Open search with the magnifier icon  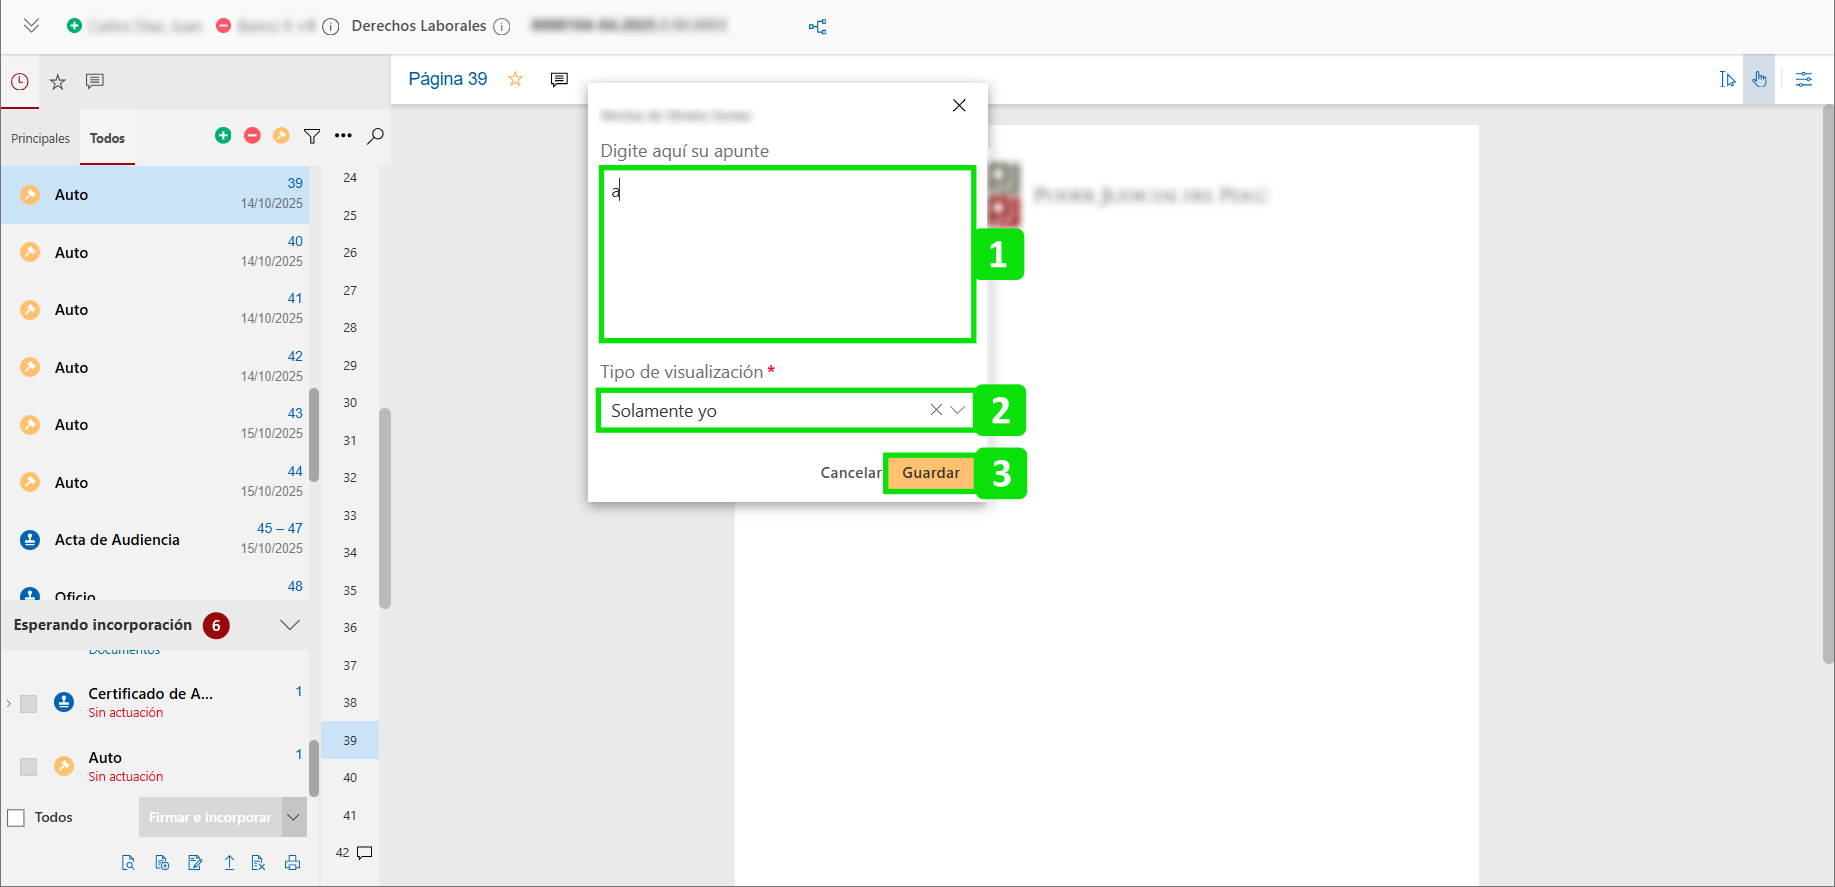pyautogui.click(x=376, y=136)
